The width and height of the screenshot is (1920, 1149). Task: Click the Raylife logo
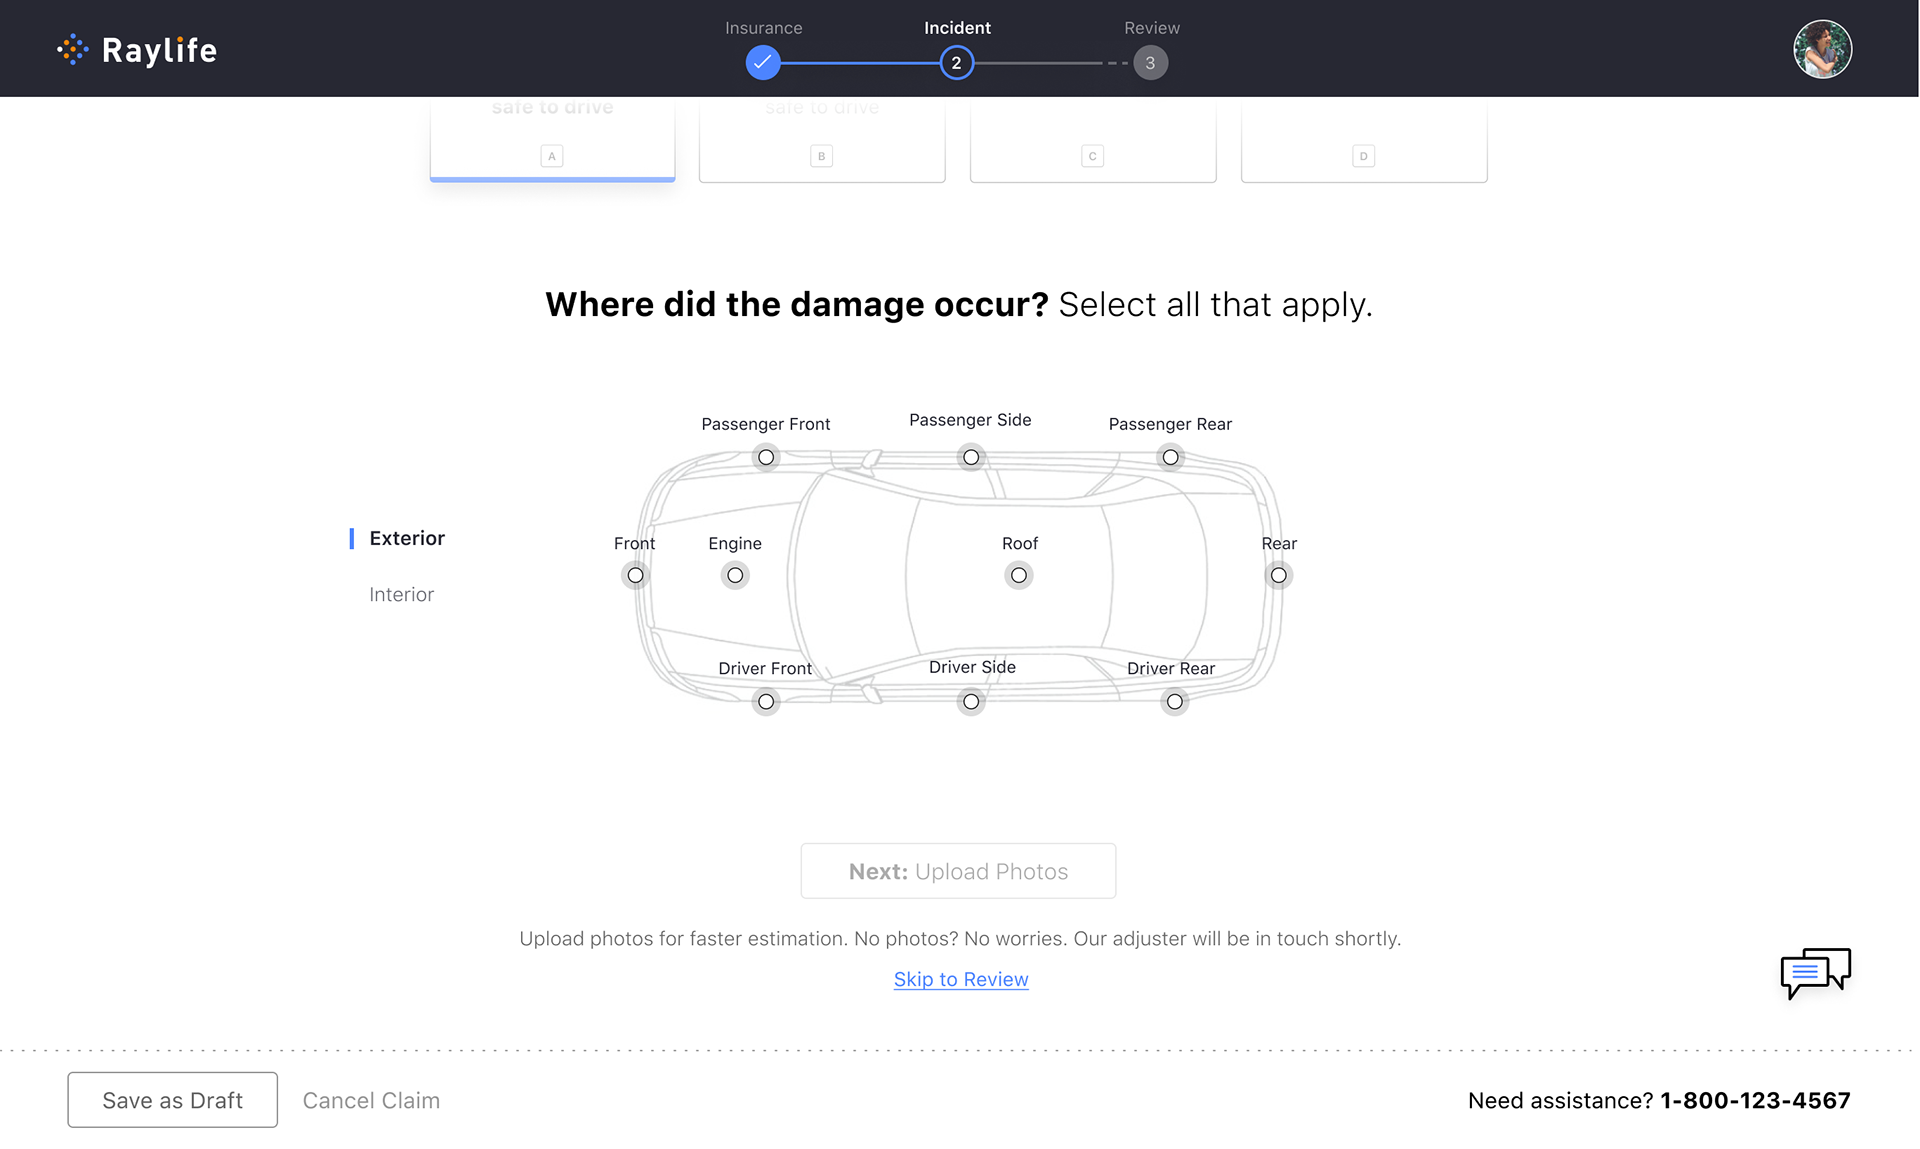pos(137,50)
